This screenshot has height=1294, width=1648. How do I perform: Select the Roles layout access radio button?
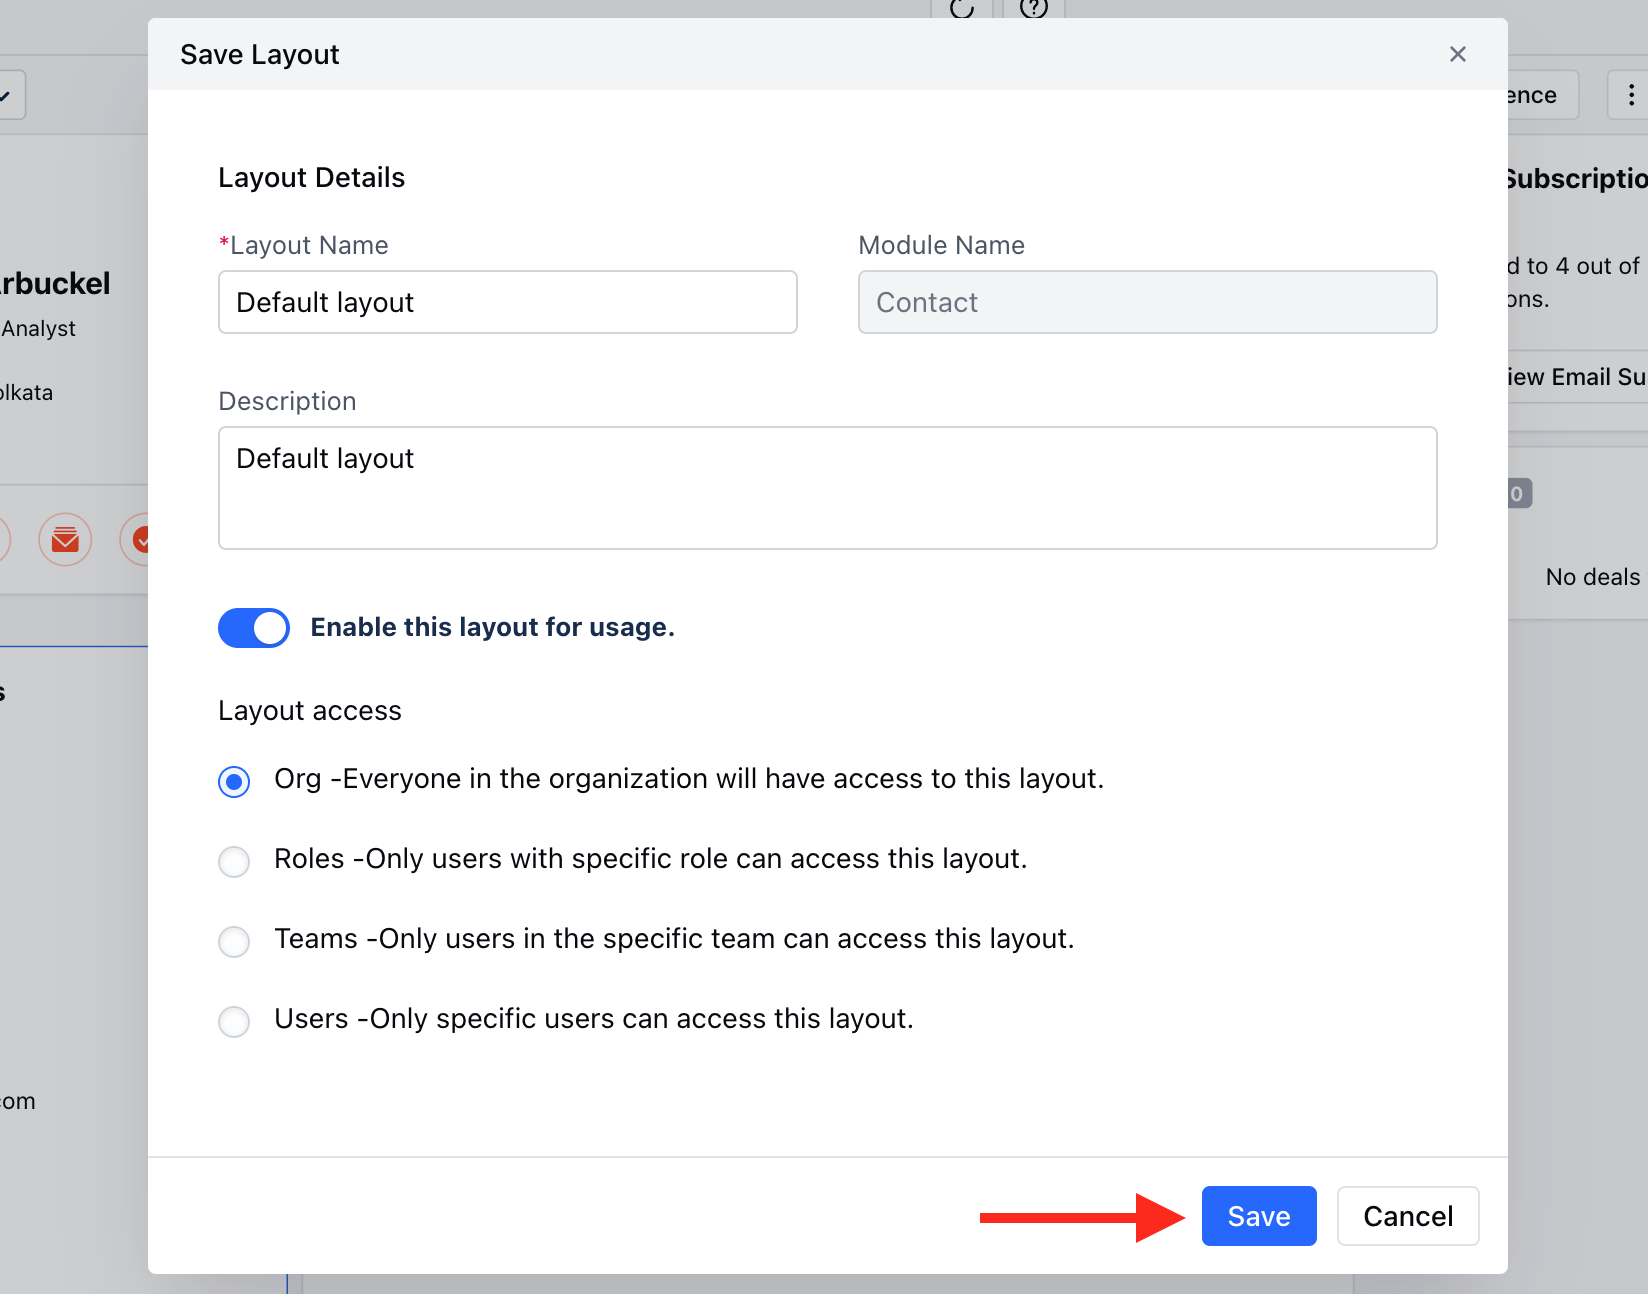pyautogui.click(x=234, y=861)
